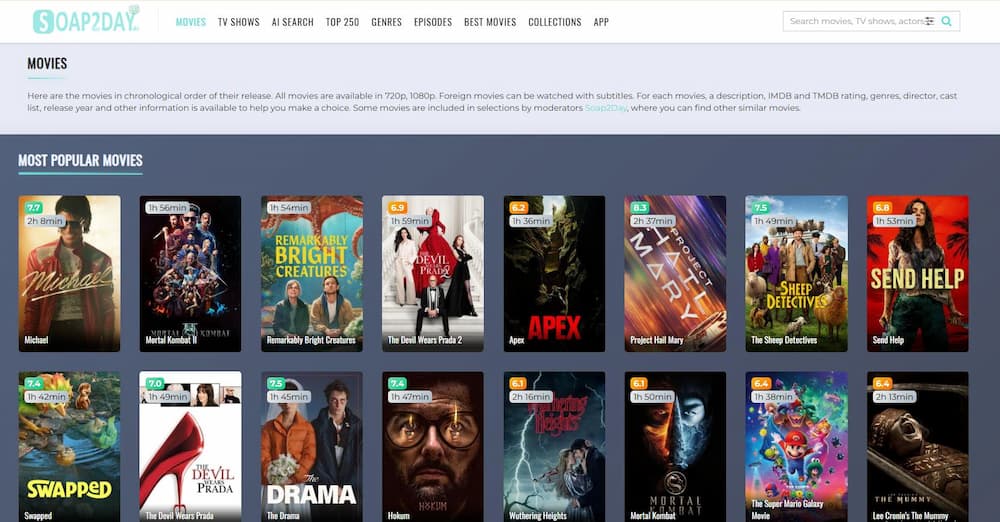1000x522 pixels.
Task: Open Episodes page
Action: [x=433, y=22]
